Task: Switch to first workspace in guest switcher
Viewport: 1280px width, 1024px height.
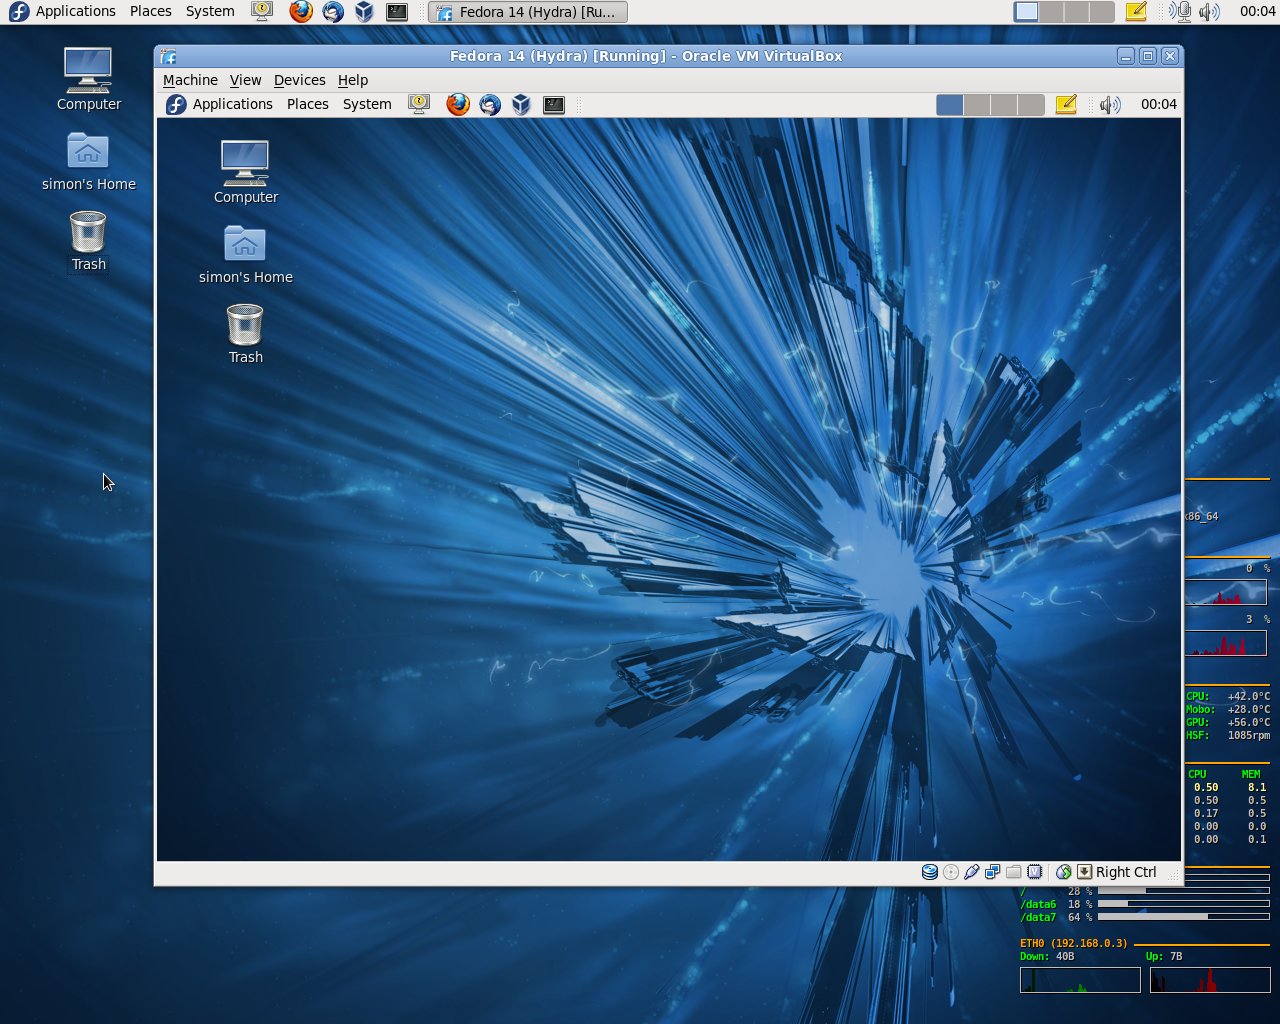Action: pyautogui.click(x=950, y=104)
